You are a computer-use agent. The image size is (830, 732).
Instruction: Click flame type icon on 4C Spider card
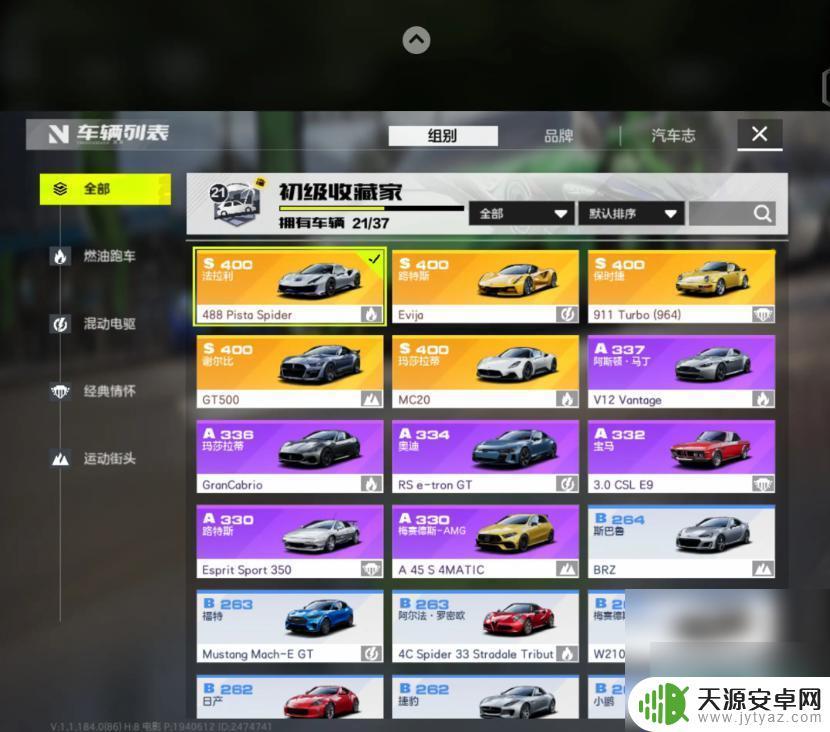(x=567, y=654)
